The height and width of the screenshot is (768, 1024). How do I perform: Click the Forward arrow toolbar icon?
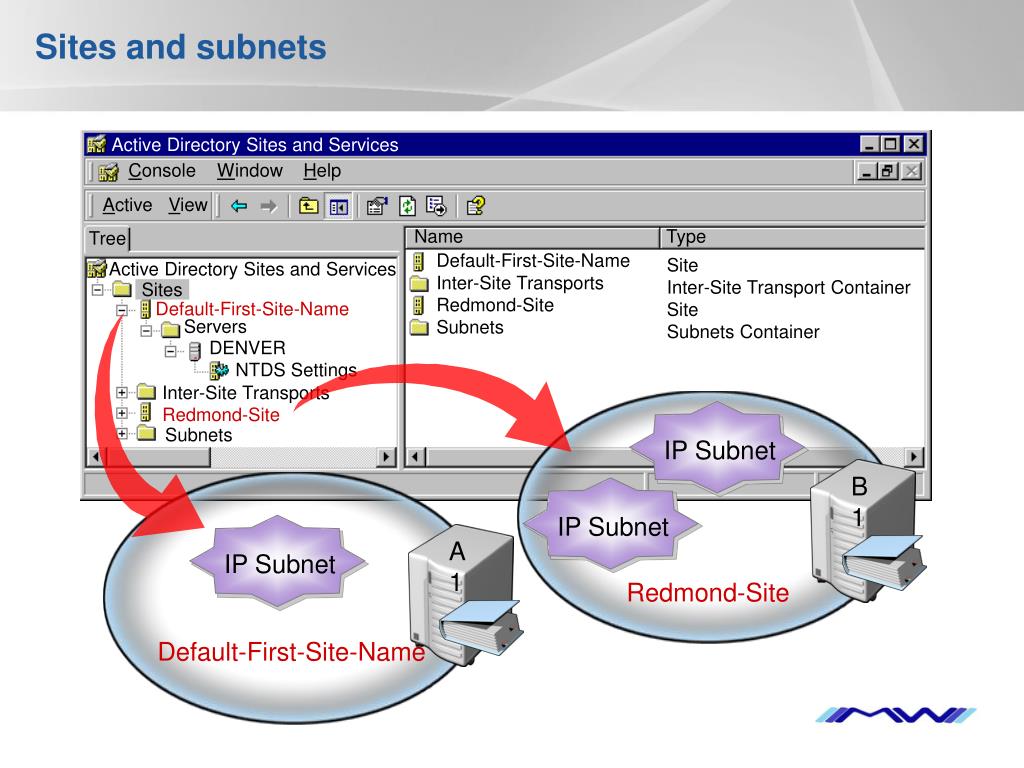(268, 206)
